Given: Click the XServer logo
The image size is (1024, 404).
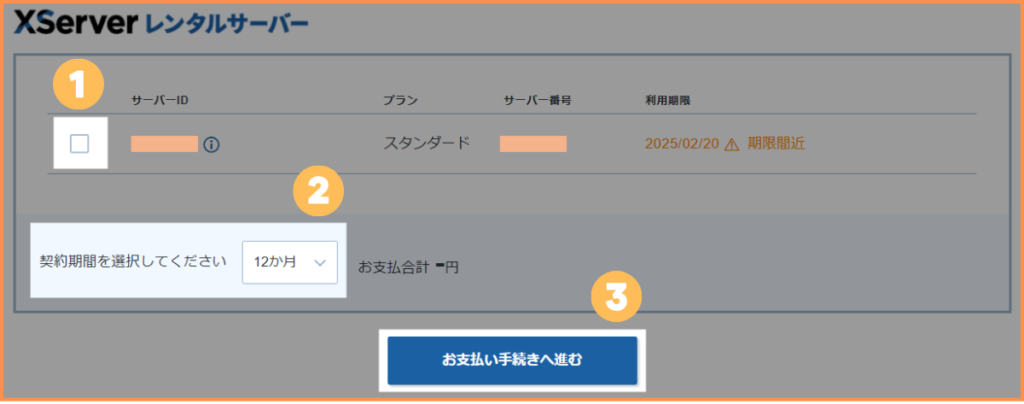Looking at the screenshot, I should coord(75,23).
